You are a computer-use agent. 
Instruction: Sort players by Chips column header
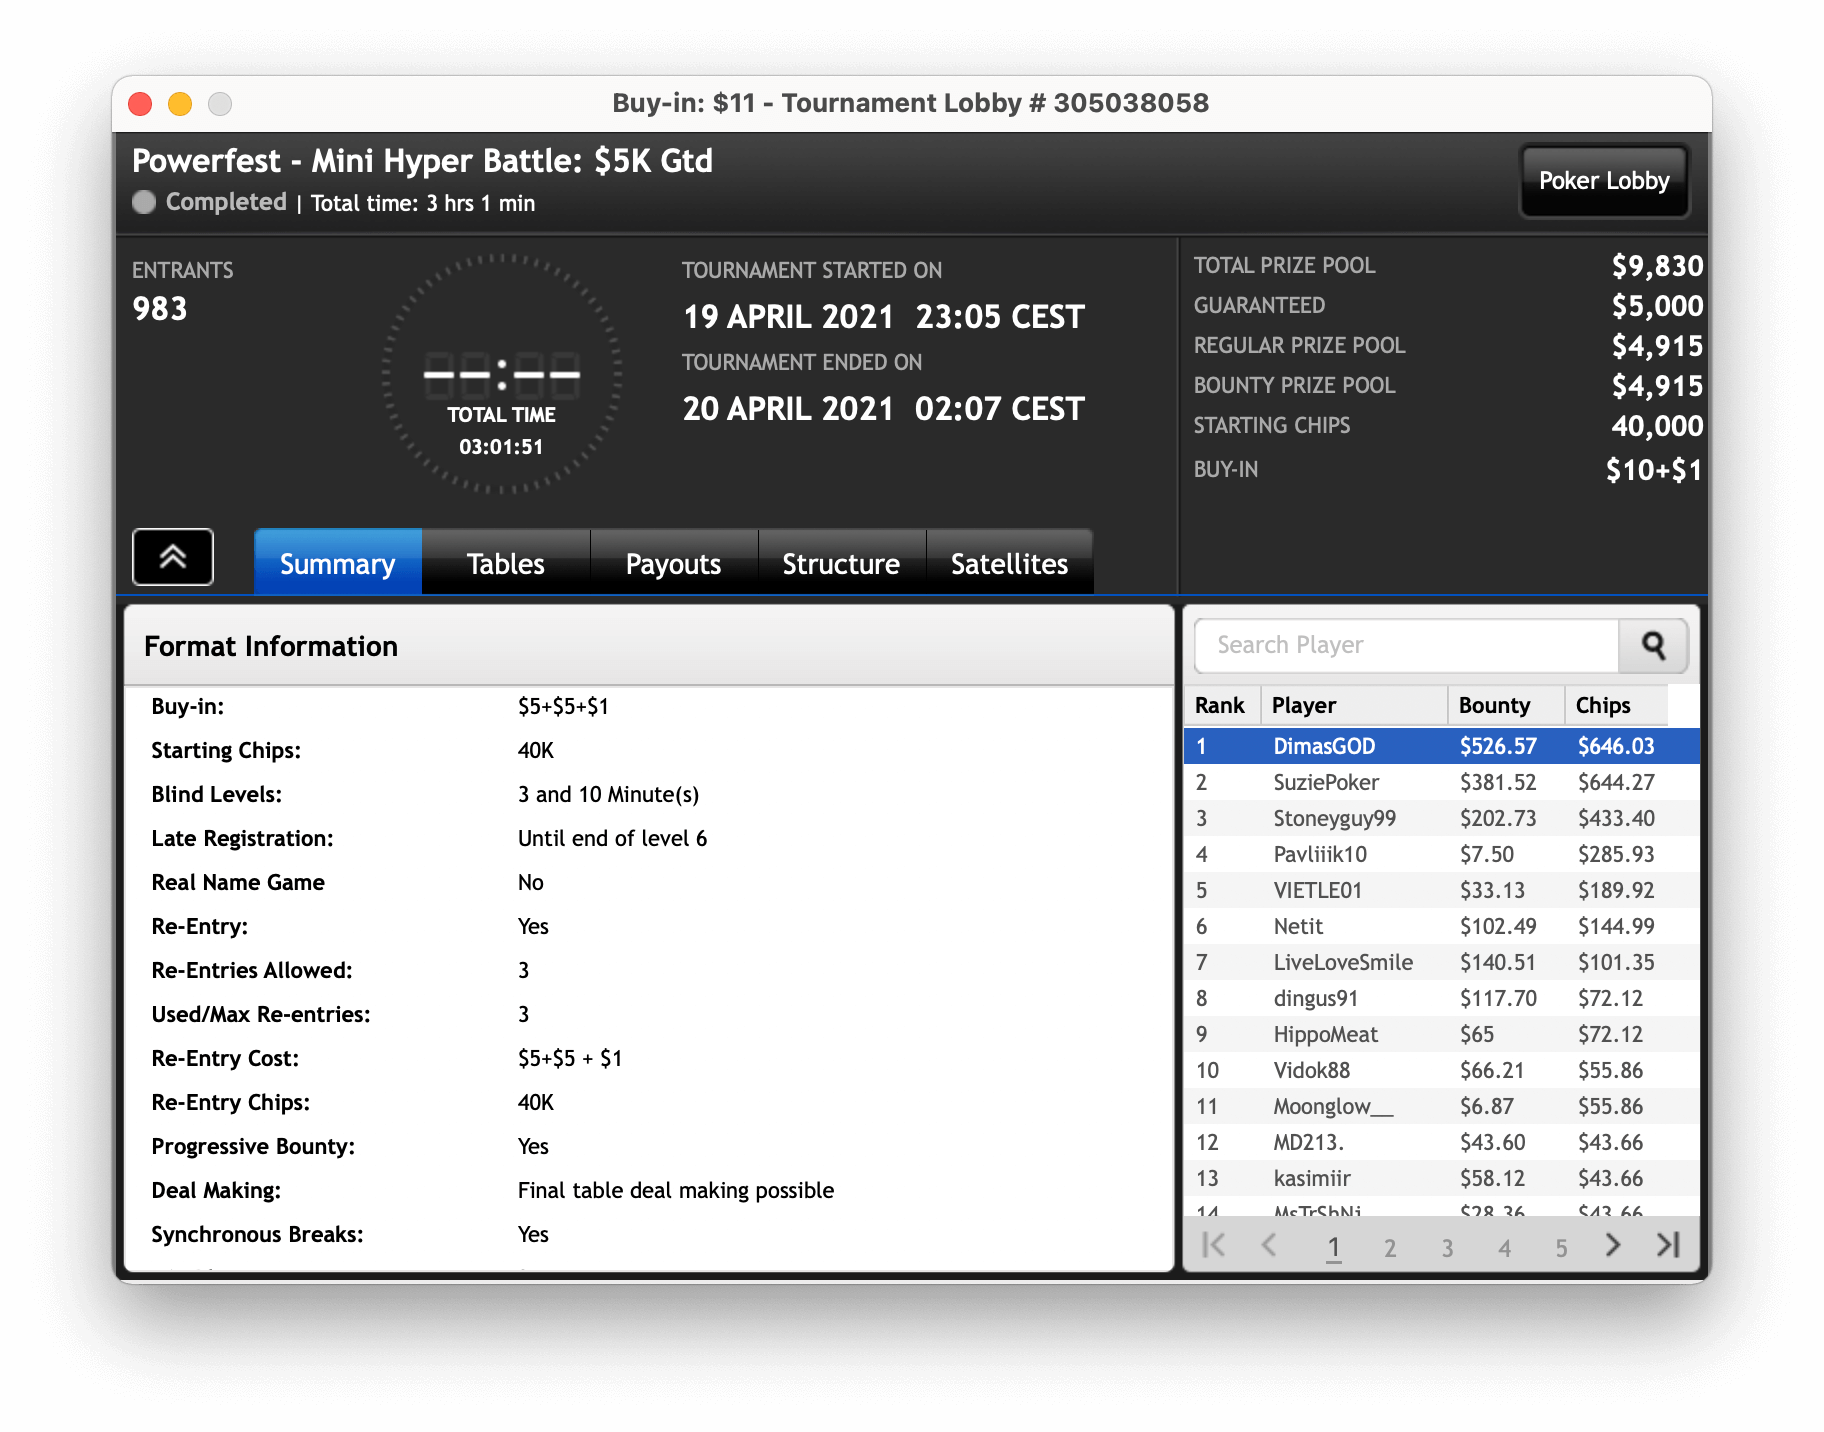(x=1603, y=706)
